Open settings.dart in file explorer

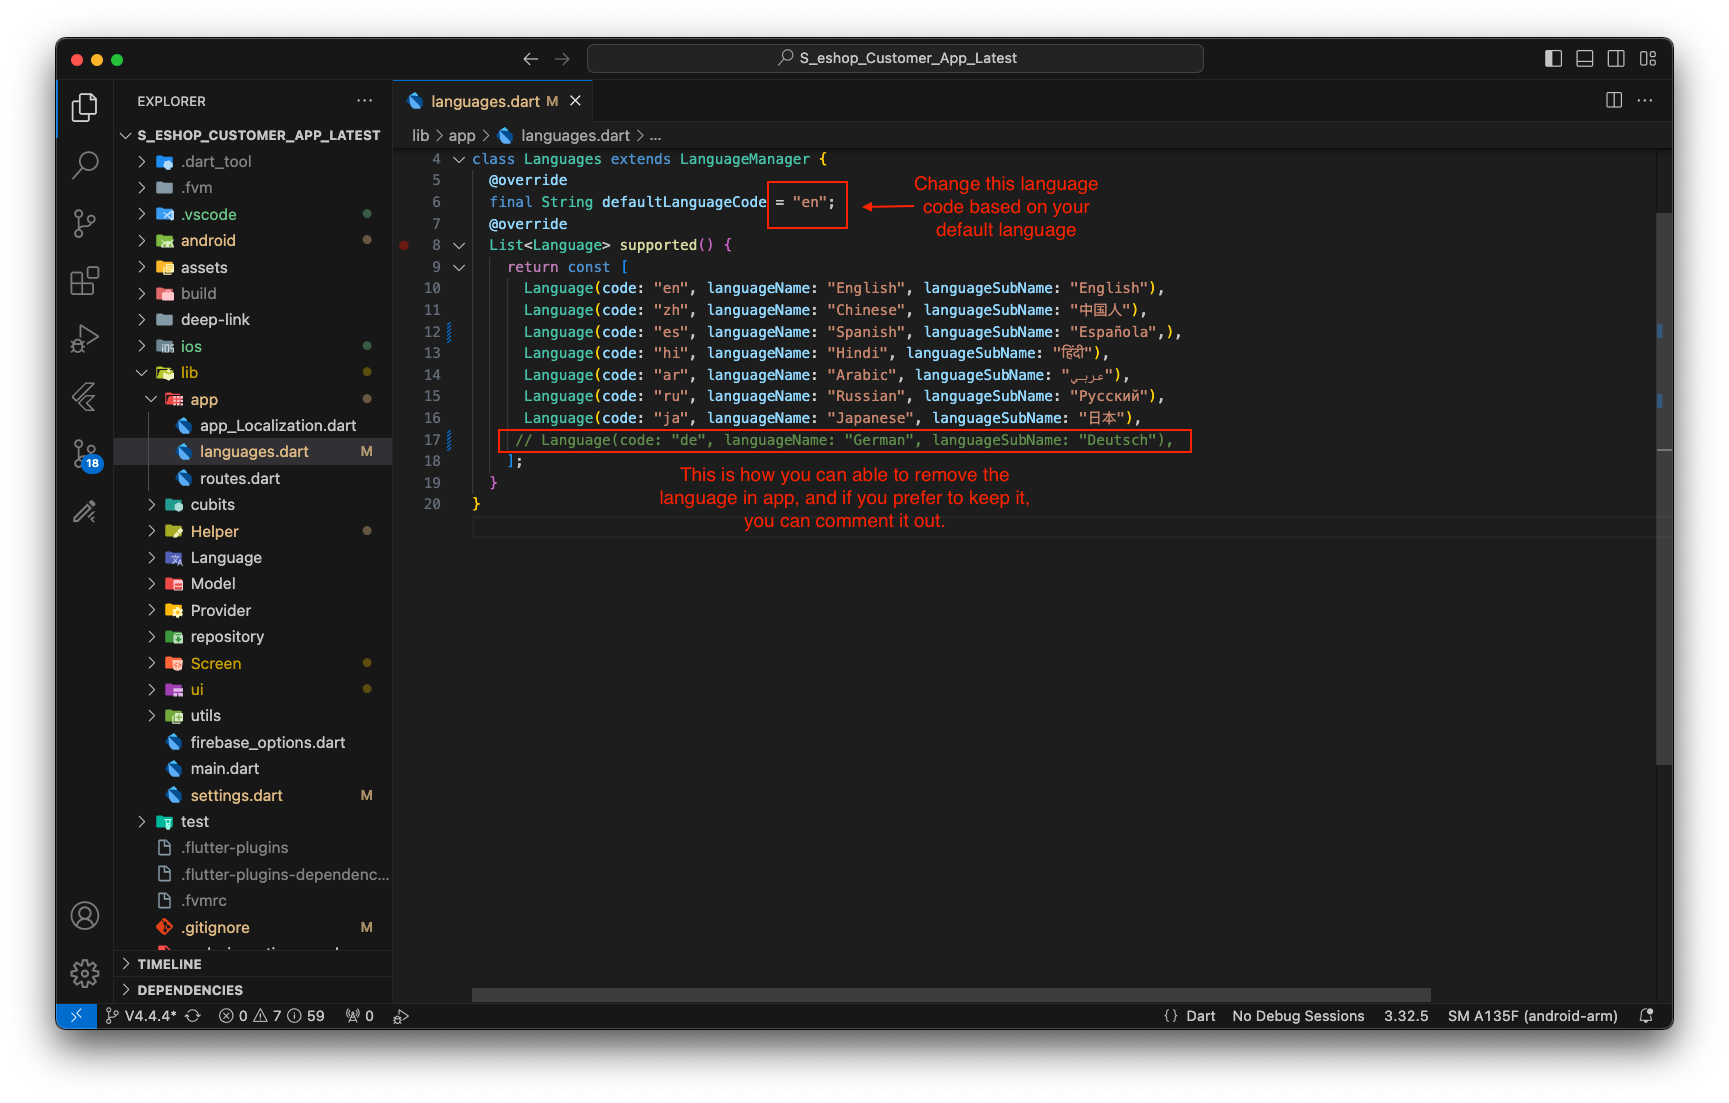[x=236, y=796]
